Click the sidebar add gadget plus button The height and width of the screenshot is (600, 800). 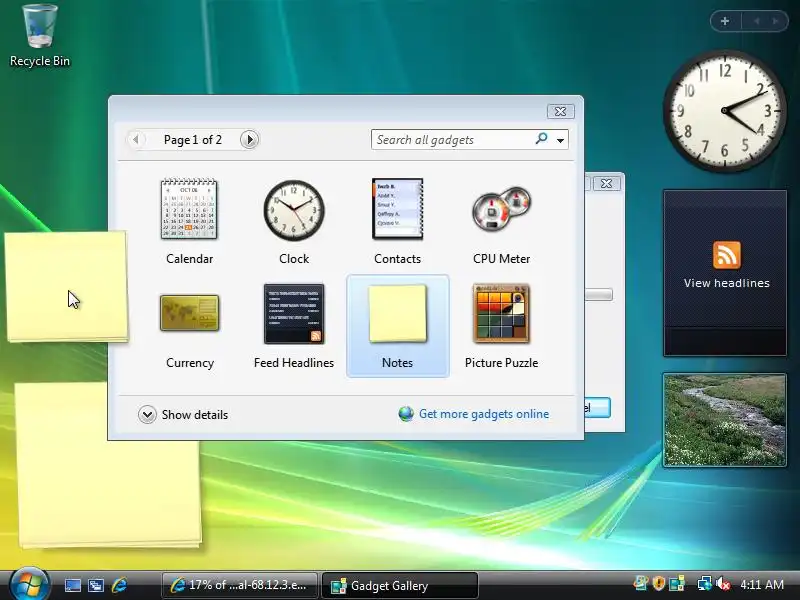click(x=725, y=21)
